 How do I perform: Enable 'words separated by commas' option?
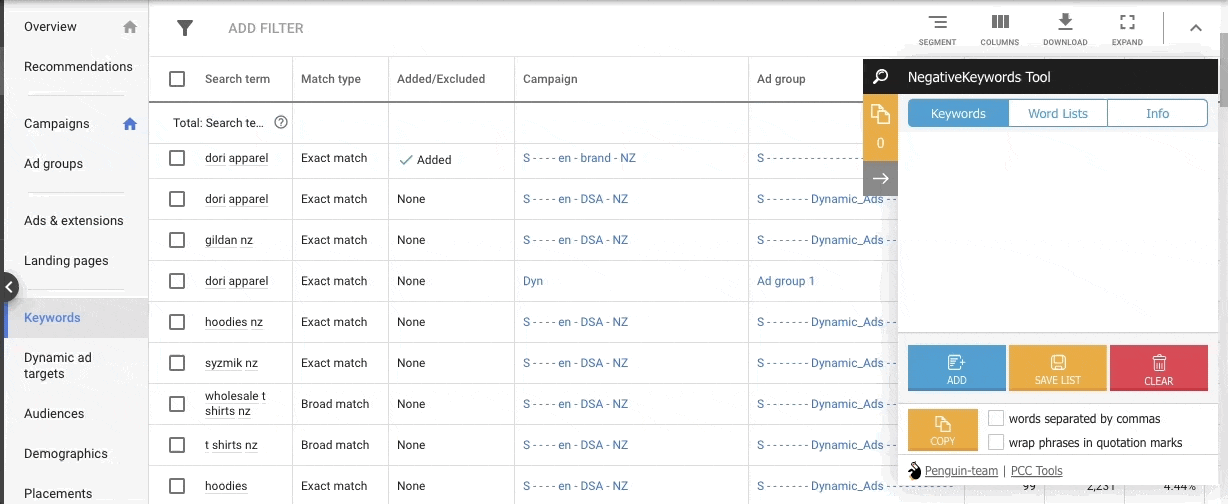(996, 419)
